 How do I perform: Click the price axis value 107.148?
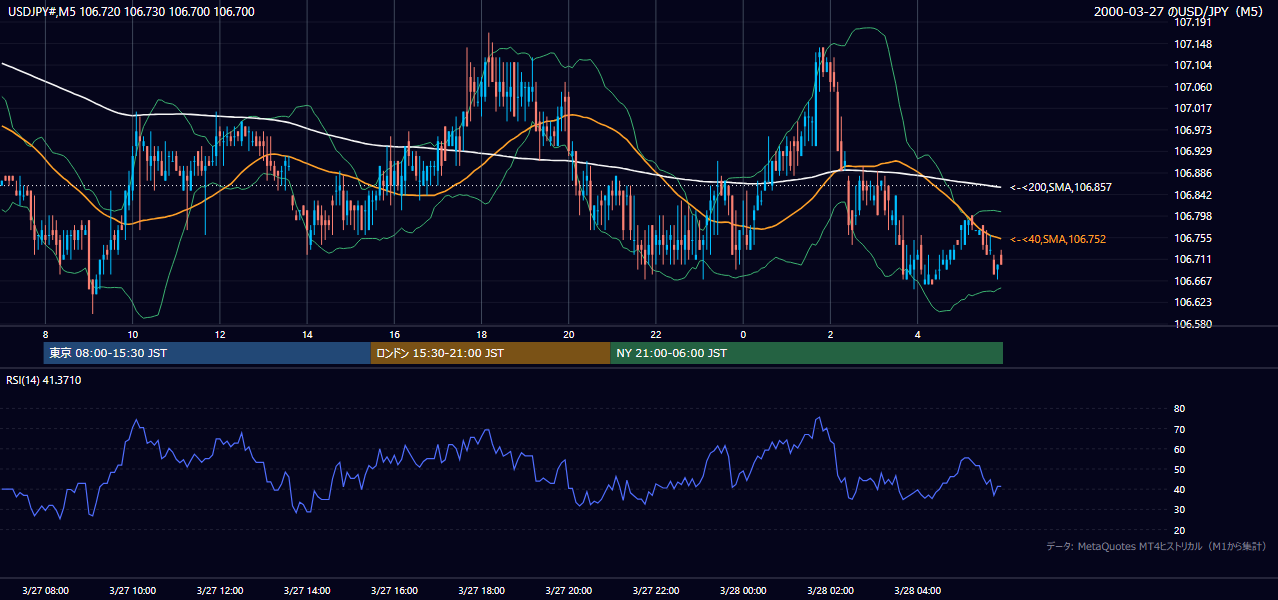[x=1194, y=44]
